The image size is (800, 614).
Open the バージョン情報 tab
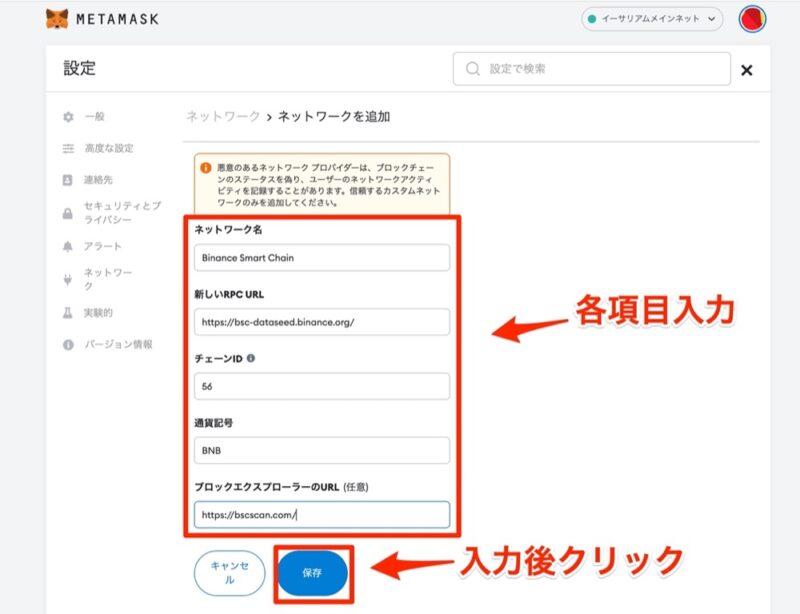[x=118, y=345]
